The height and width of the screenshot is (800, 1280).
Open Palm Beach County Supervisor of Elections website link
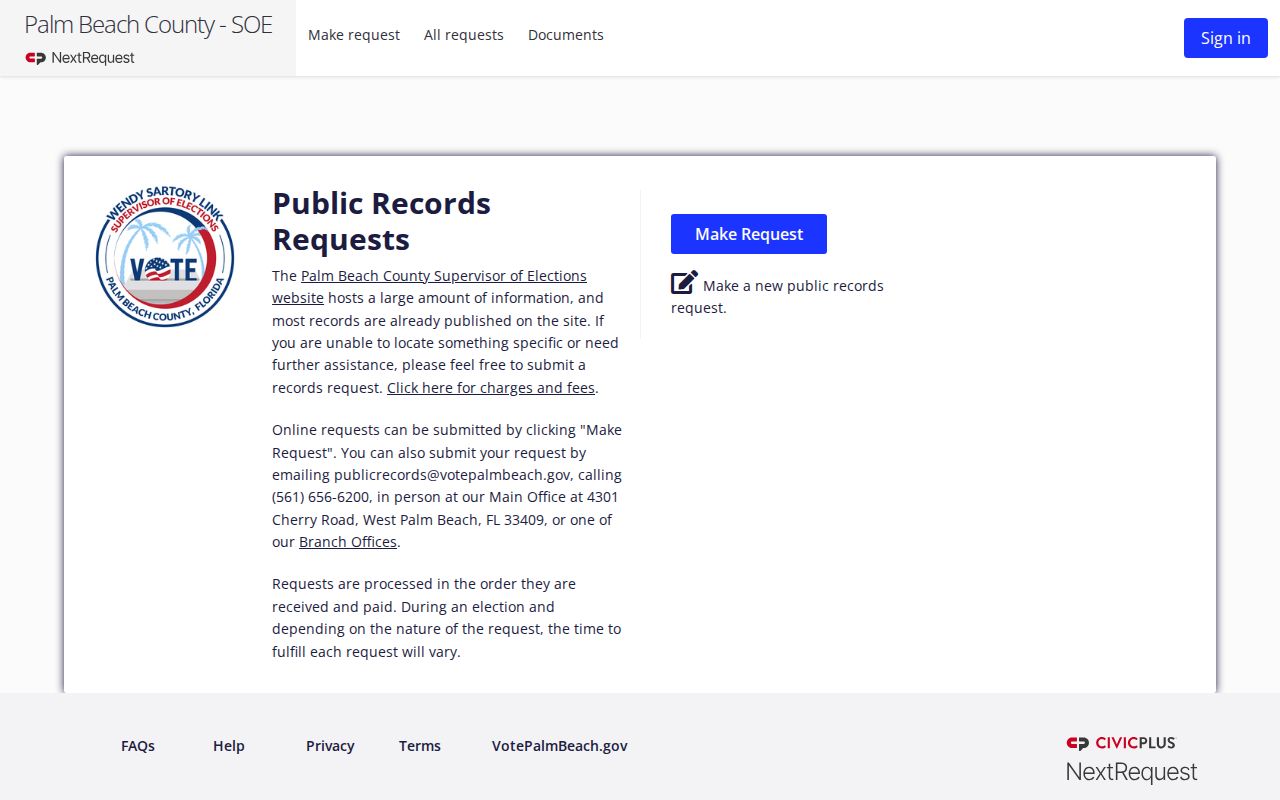[x=430, y=287]
